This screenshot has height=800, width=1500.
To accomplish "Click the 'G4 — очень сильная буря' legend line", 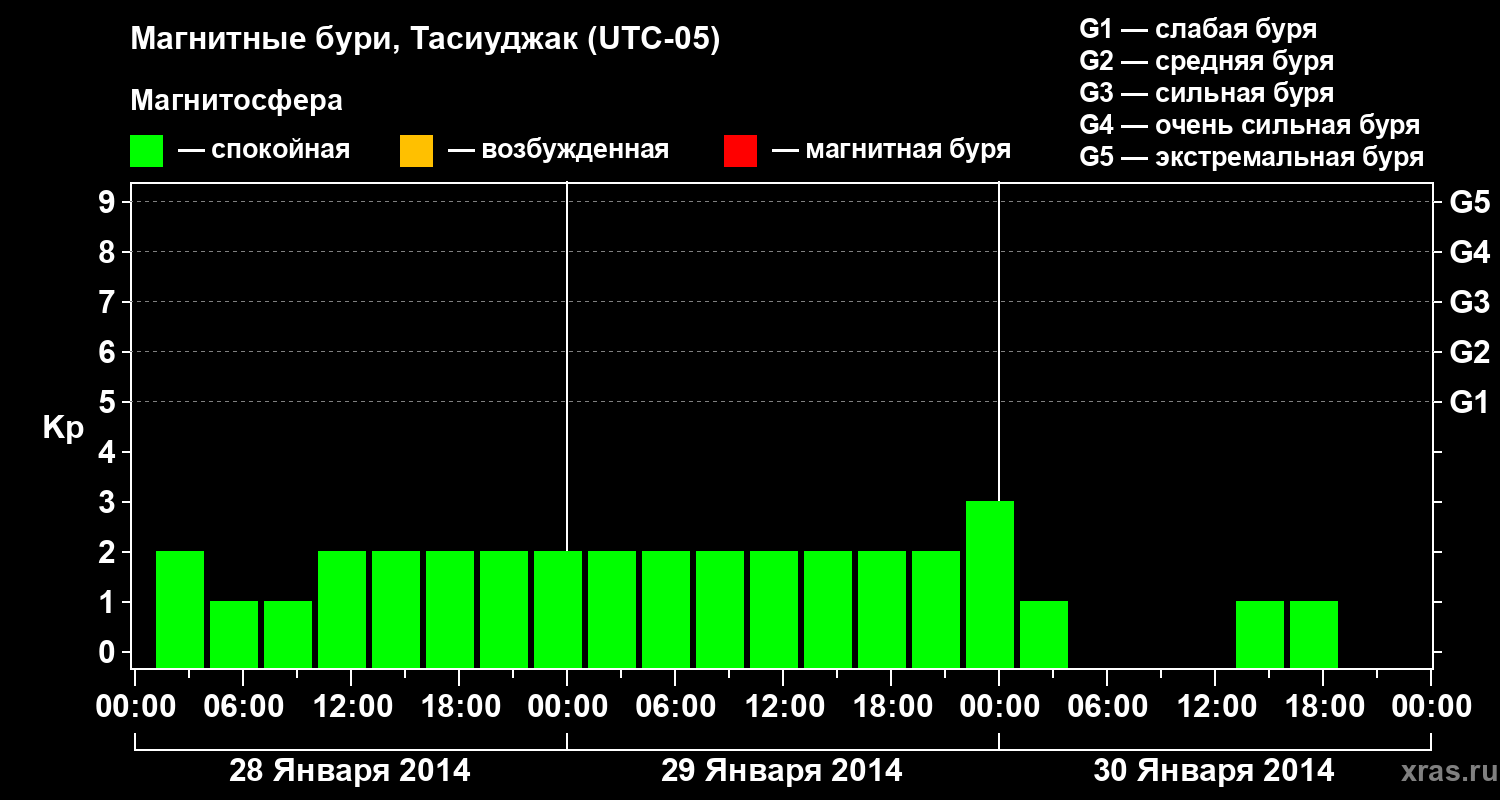I will coord(1250,125).
